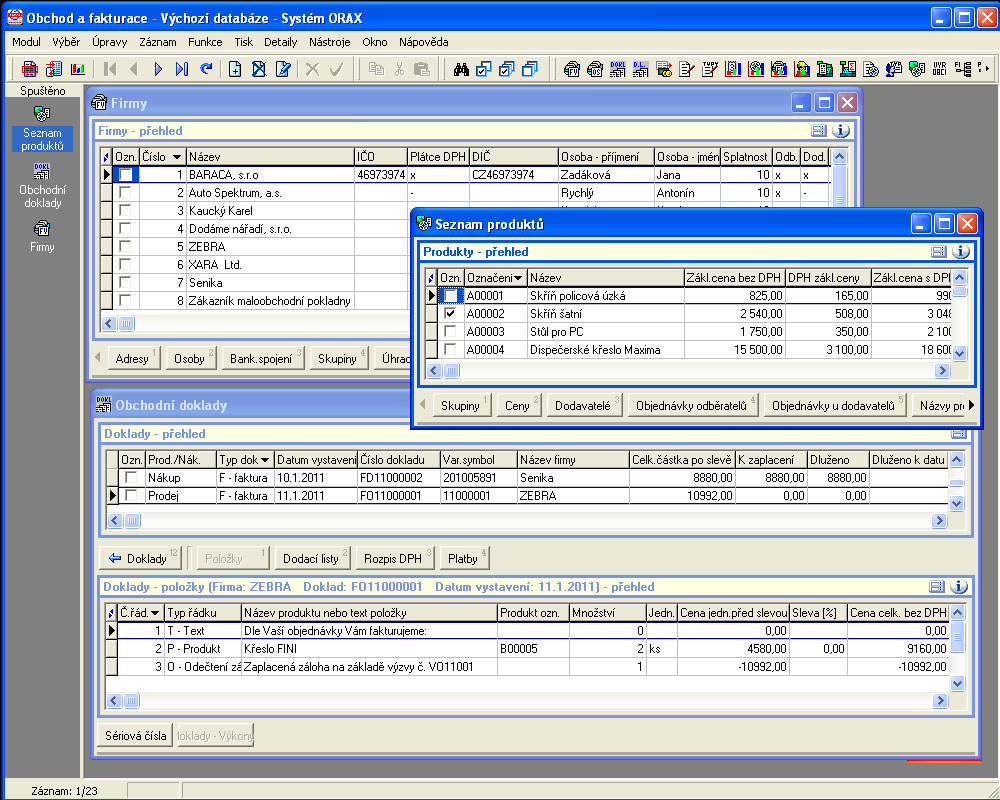Open Firmy icon in the left sidebar

(42, 235)
